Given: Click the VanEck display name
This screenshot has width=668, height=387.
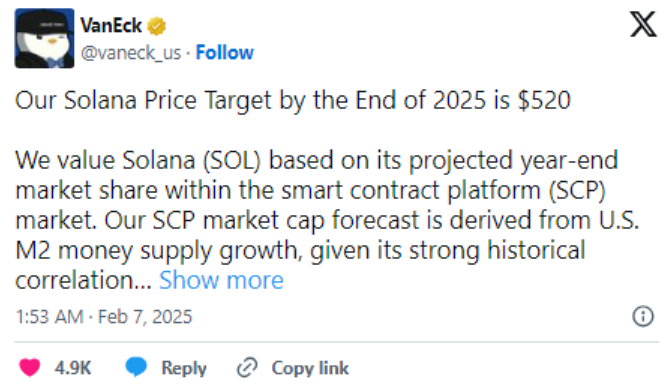Looking at the screenshot, I should coord(111,26).
